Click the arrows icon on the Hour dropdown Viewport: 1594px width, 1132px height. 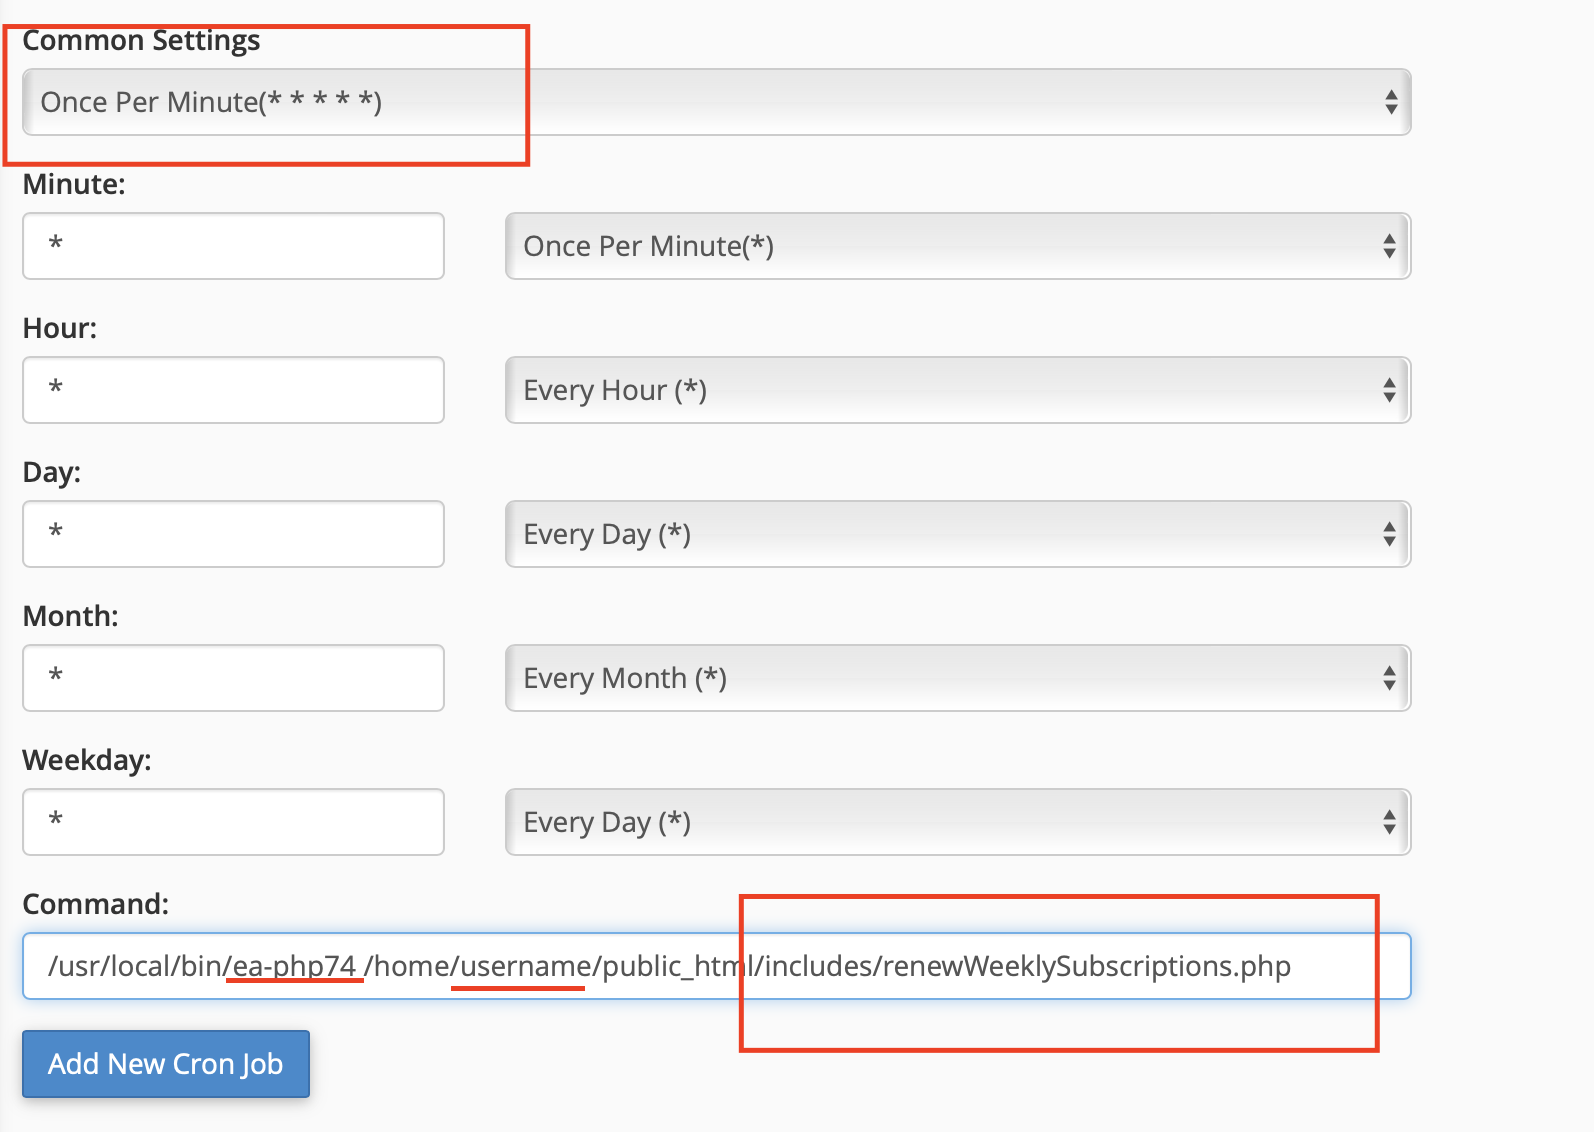[1388, 390]
